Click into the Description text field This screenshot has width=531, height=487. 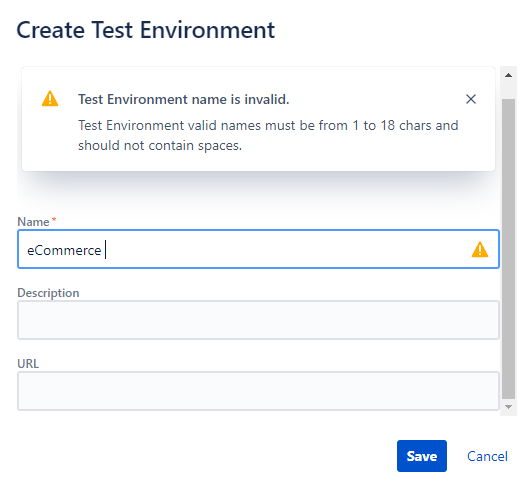pos(258,320)
